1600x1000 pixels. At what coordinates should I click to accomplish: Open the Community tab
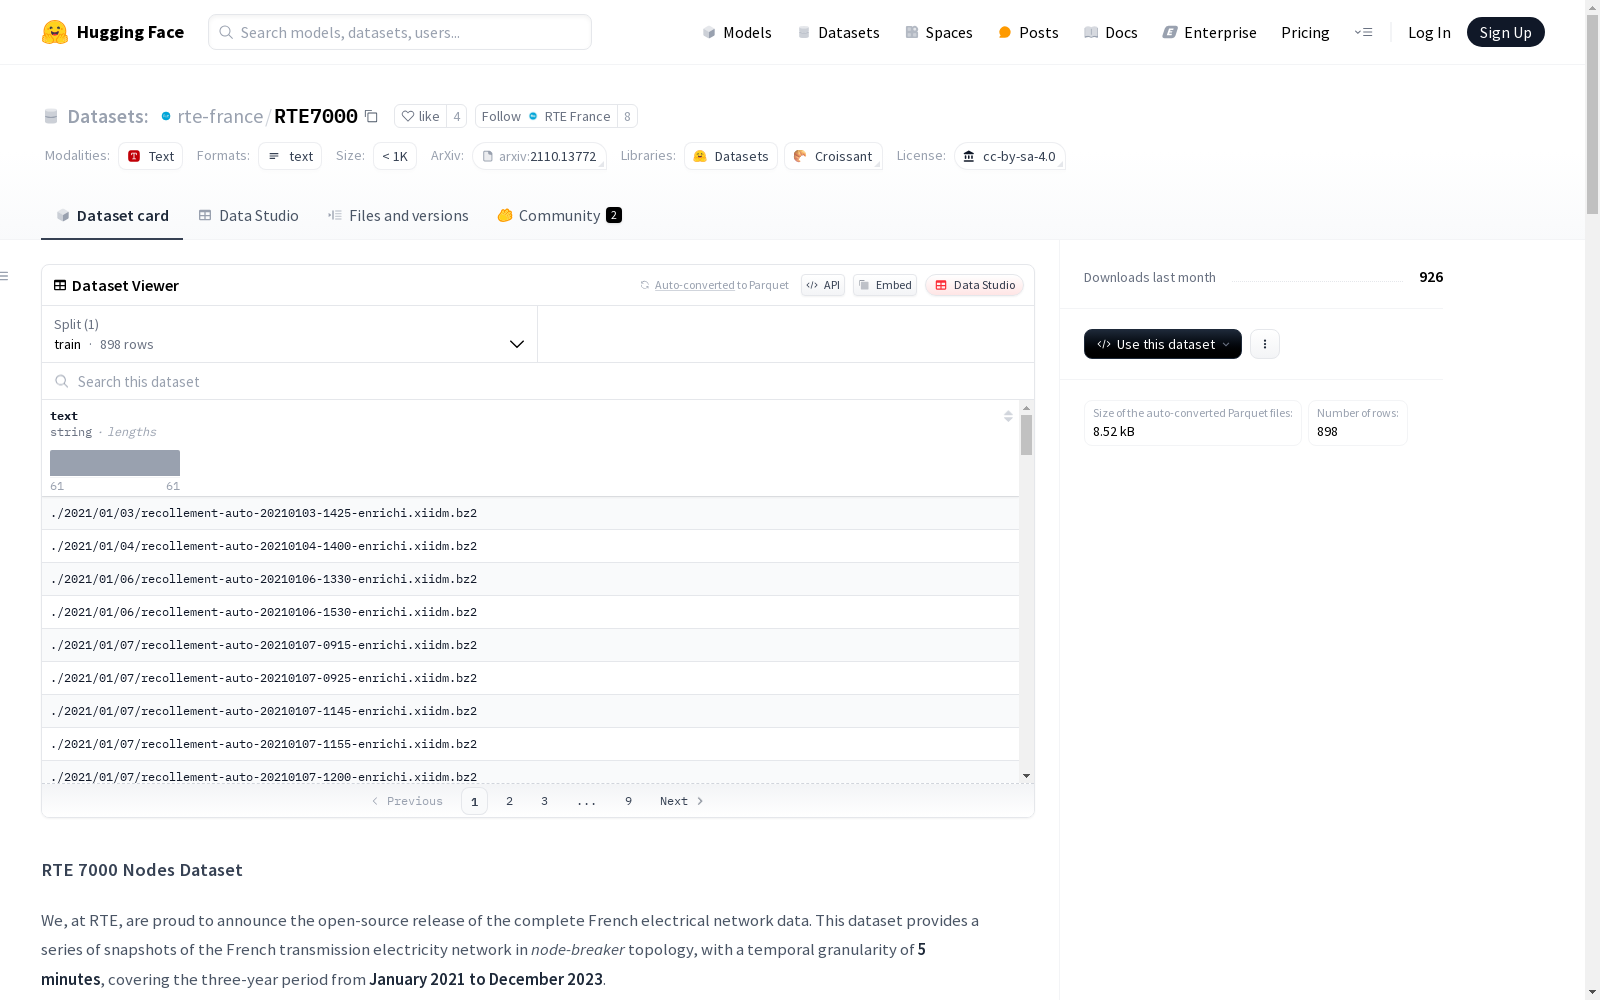coord(560,216)
